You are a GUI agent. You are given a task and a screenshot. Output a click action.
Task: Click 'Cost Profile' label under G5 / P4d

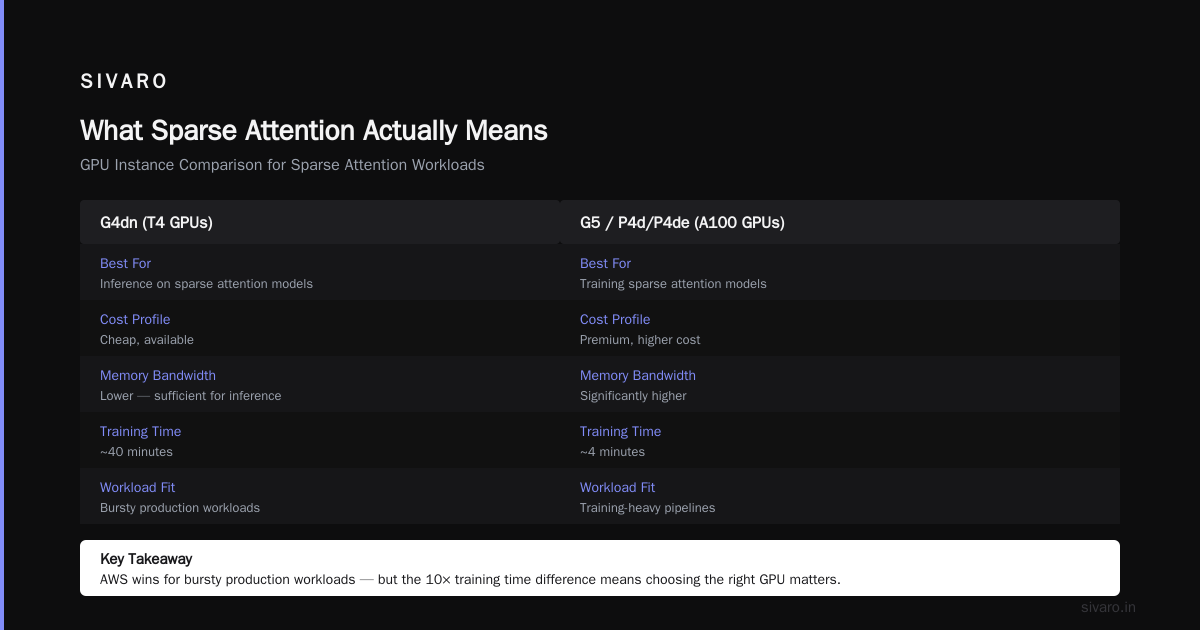click(x=615, y=319)
